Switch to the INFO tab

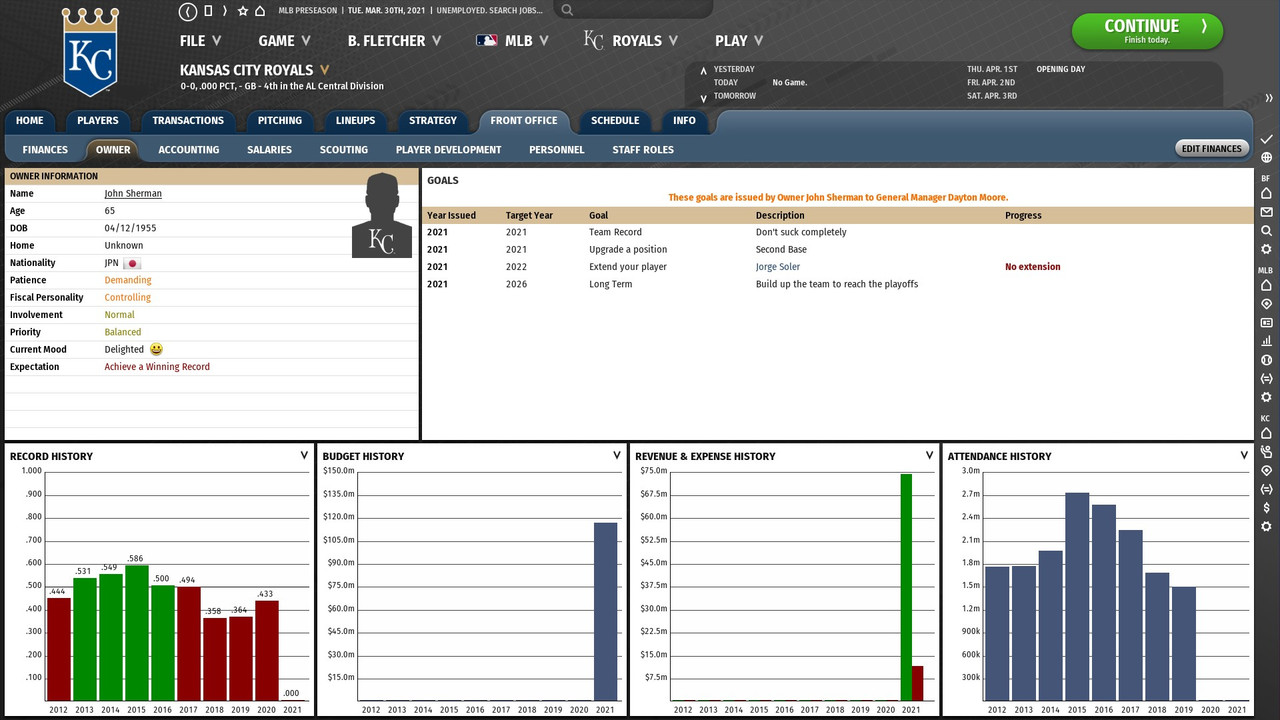point(684,121)
